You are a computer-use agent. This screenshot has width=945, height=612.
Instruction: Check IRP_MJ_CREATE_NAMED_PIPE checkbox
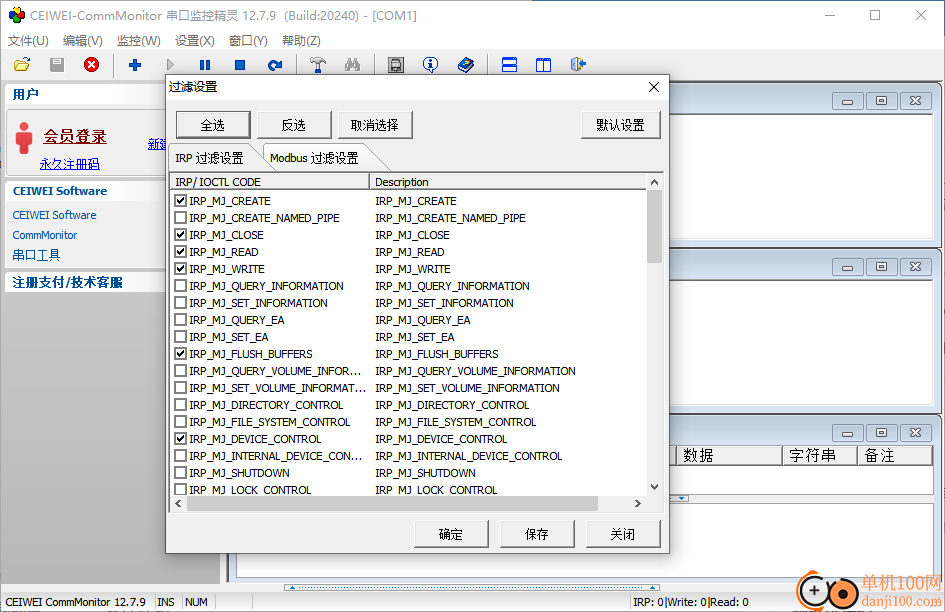tap(180, 217)
